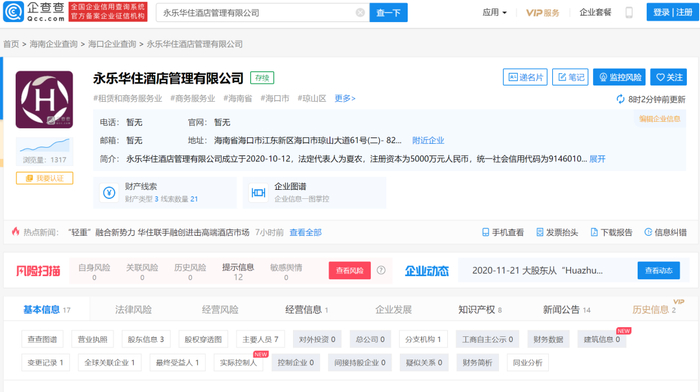Image resolution: width=700 pixels, height=392 pixels.
Task: Click the hot news flame icon
Action: [16, 232]
